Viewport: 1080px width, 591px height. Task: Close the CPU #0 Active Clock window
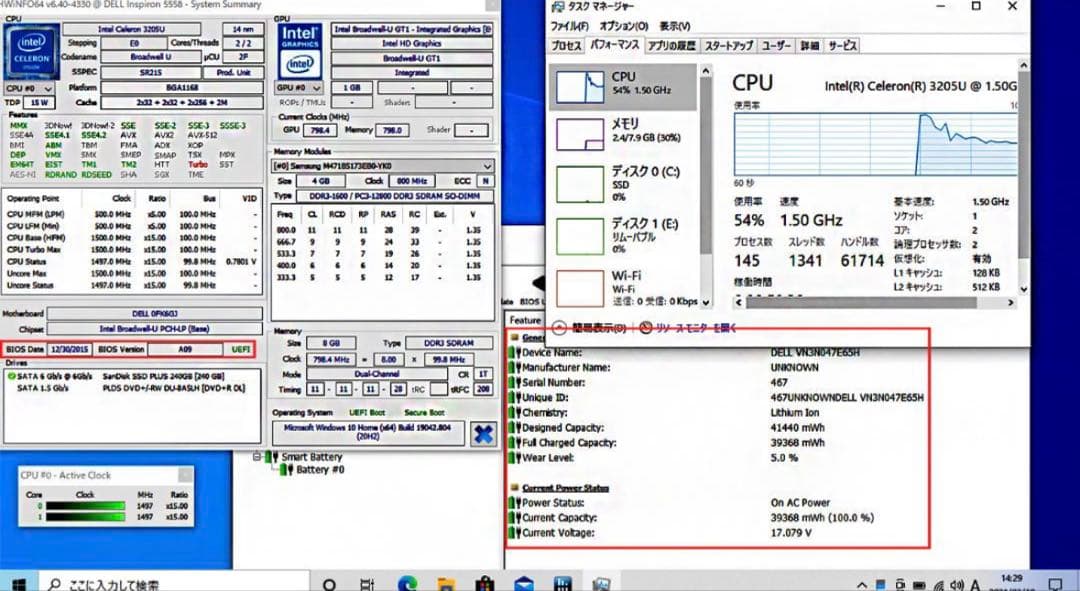pos(185,475)
